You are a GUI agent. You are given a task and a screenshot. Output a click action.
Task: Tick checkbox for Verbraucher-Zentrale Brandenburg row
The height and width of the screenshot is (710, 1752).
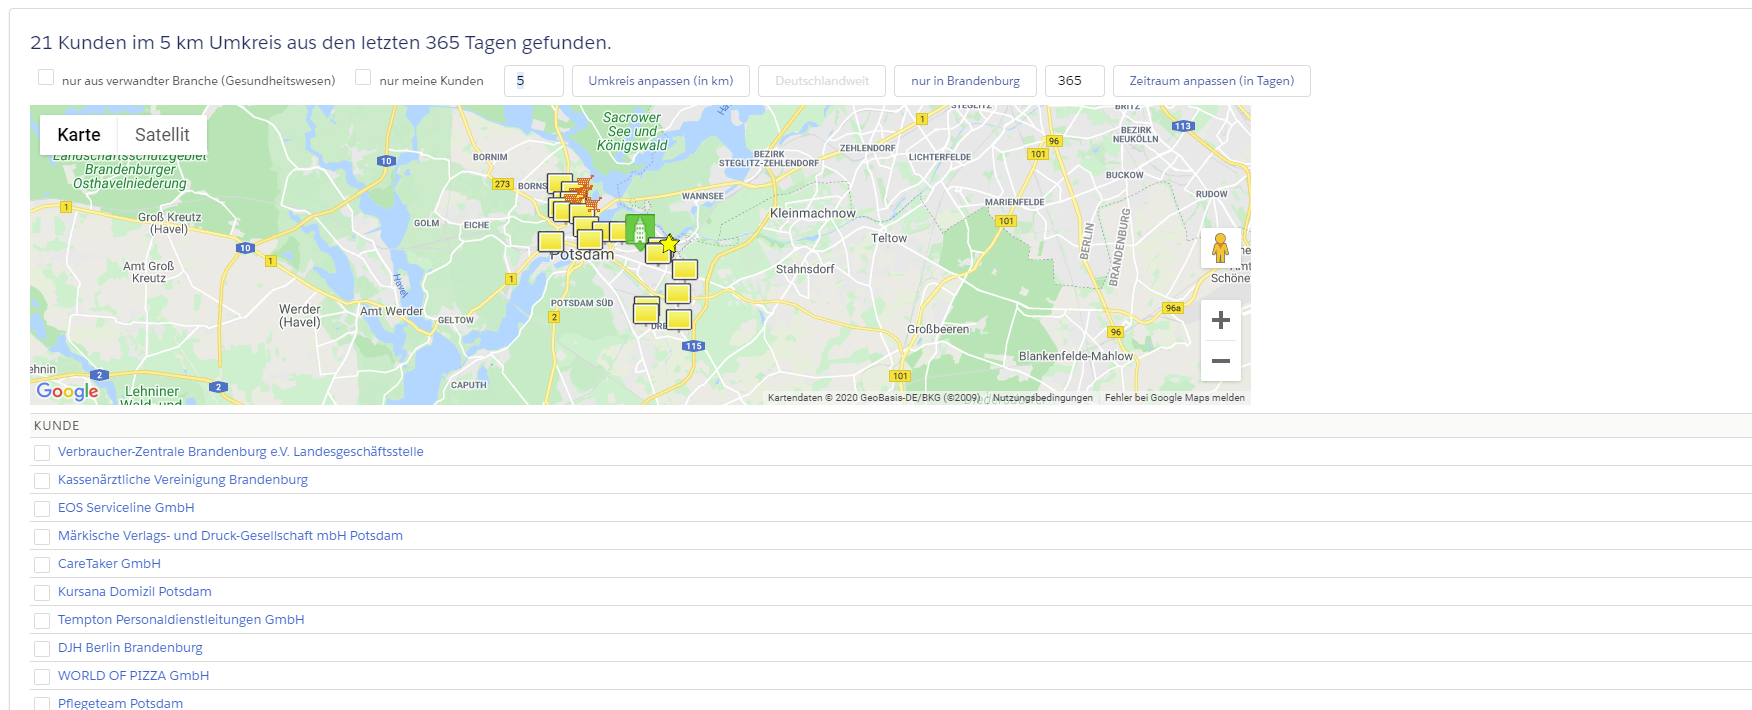[x=42, y=453]
